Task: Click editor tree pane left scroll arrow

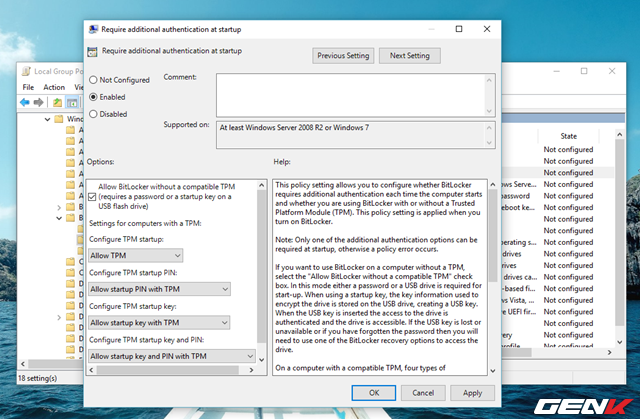Action: coord(23,364)
